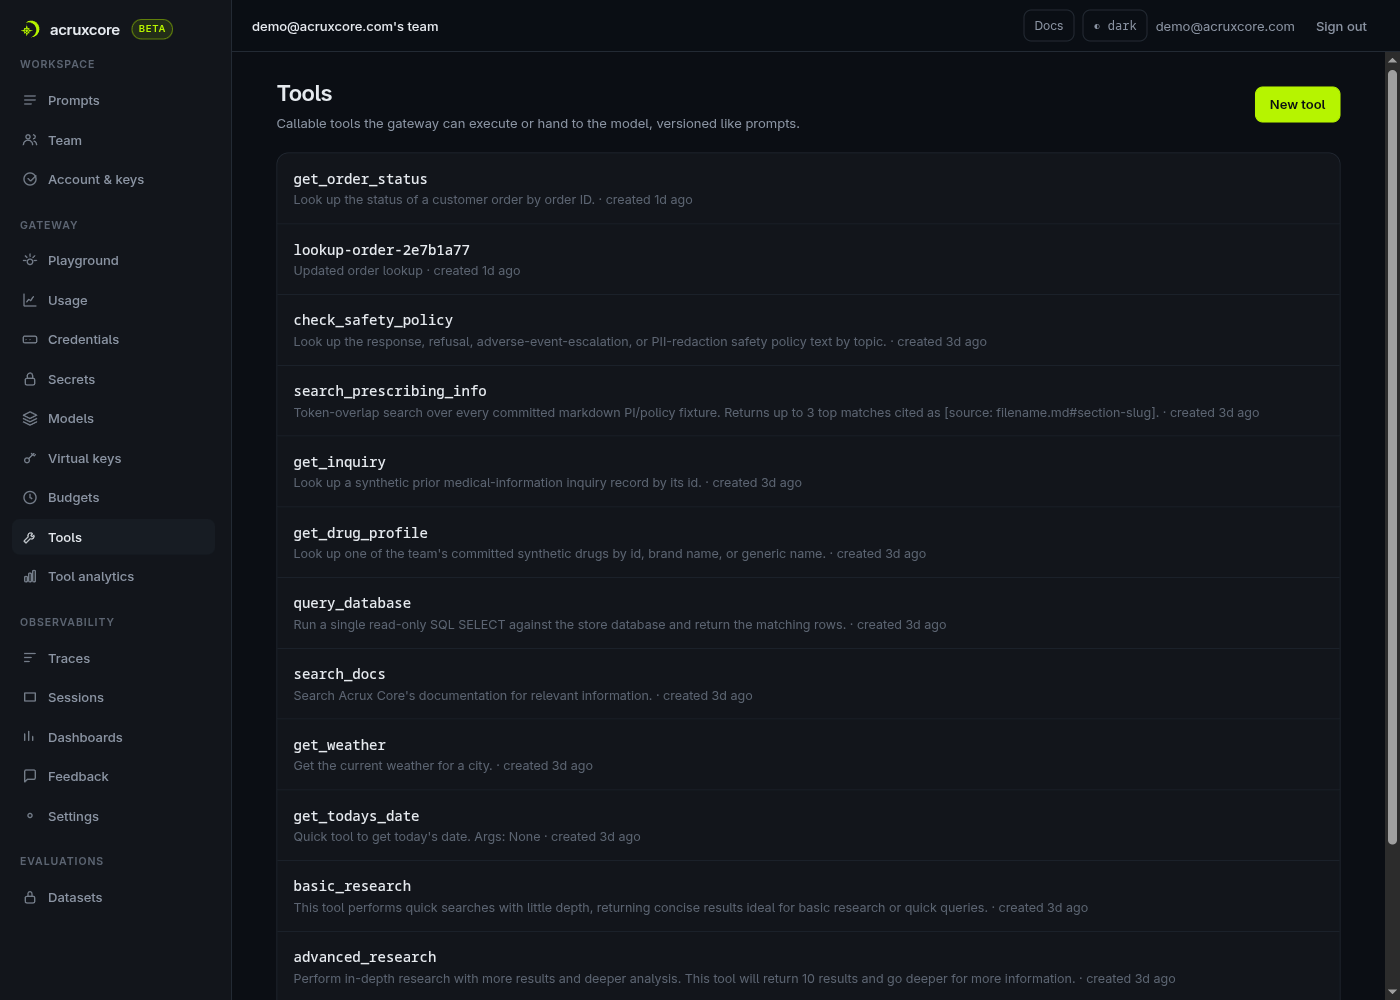
Task: Click the Team people icon
Action: [x=30, y=140]
